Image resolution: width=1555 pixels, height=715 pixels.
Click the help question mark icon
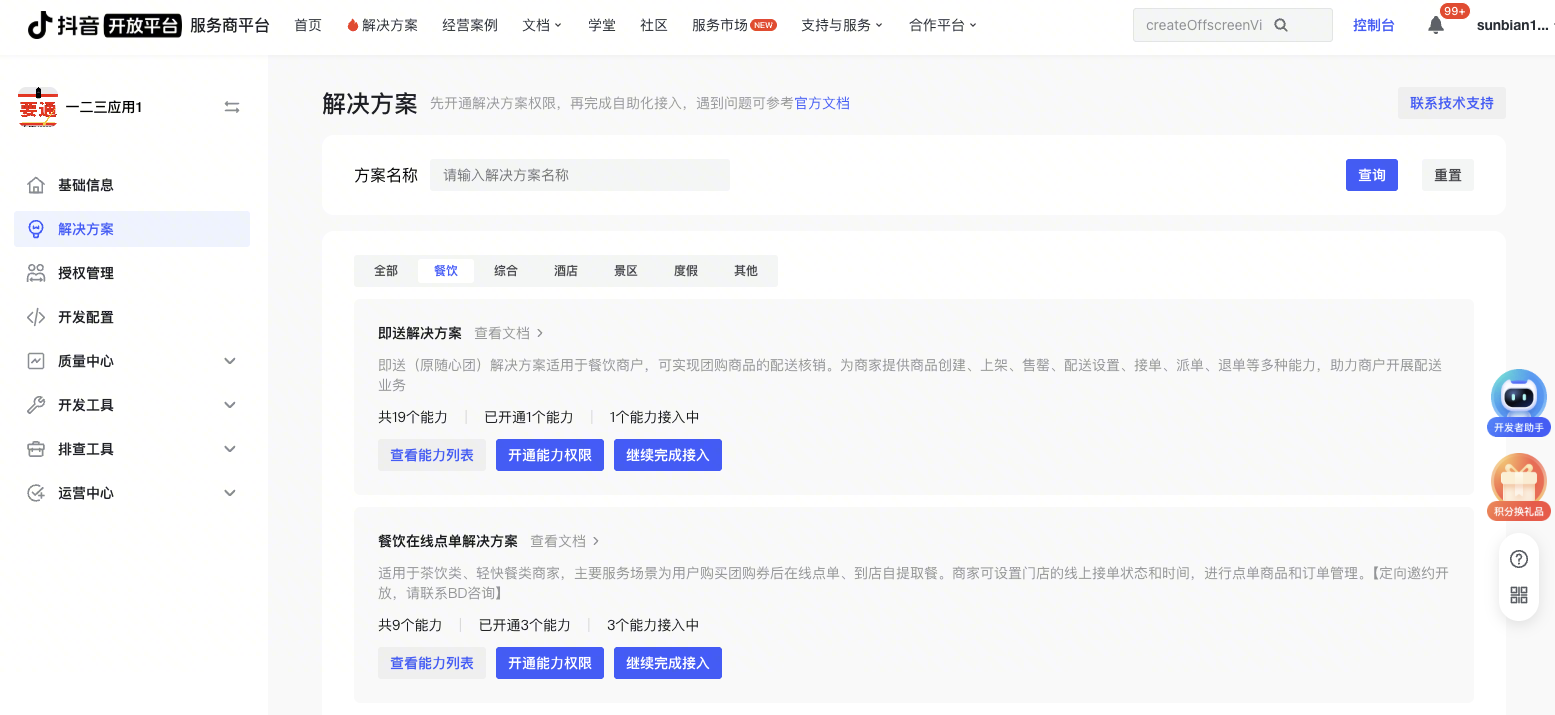[1518, 559]
